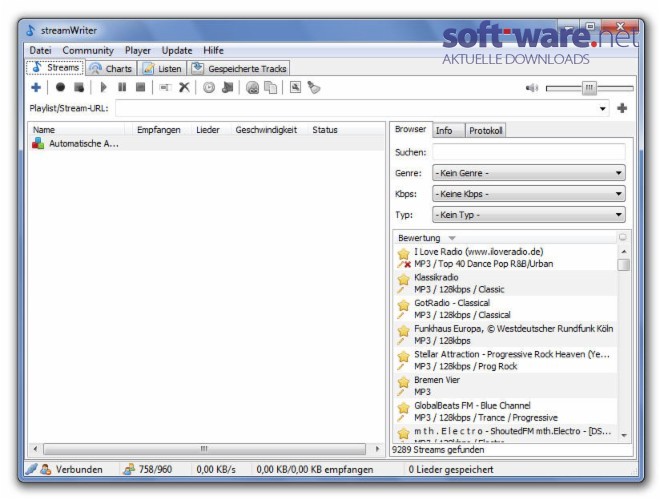Open the Gespeicherte Tracks tab
This screenshot has height=500, width=660.
tap(239, 69)
